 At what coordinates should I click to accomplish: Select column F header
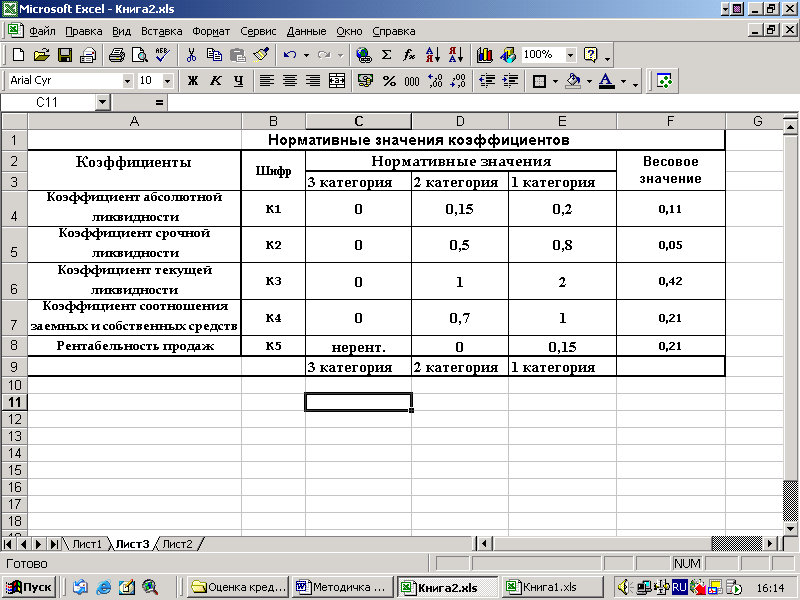pyautogui.click(x=670, y=121)
